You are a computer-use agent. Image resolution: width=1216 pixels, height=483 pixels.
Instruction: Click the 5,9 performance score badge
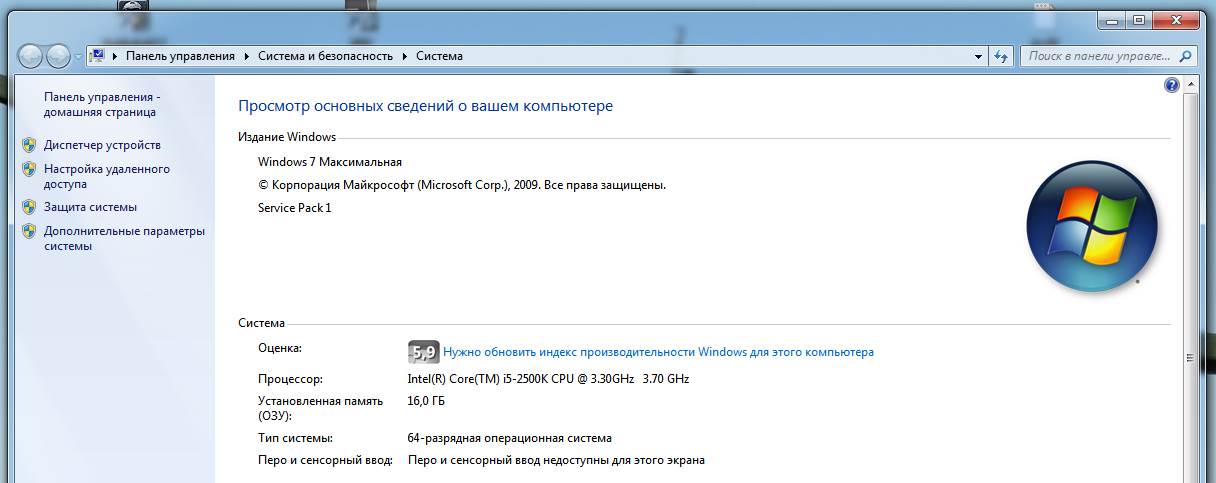coord(423,352)
